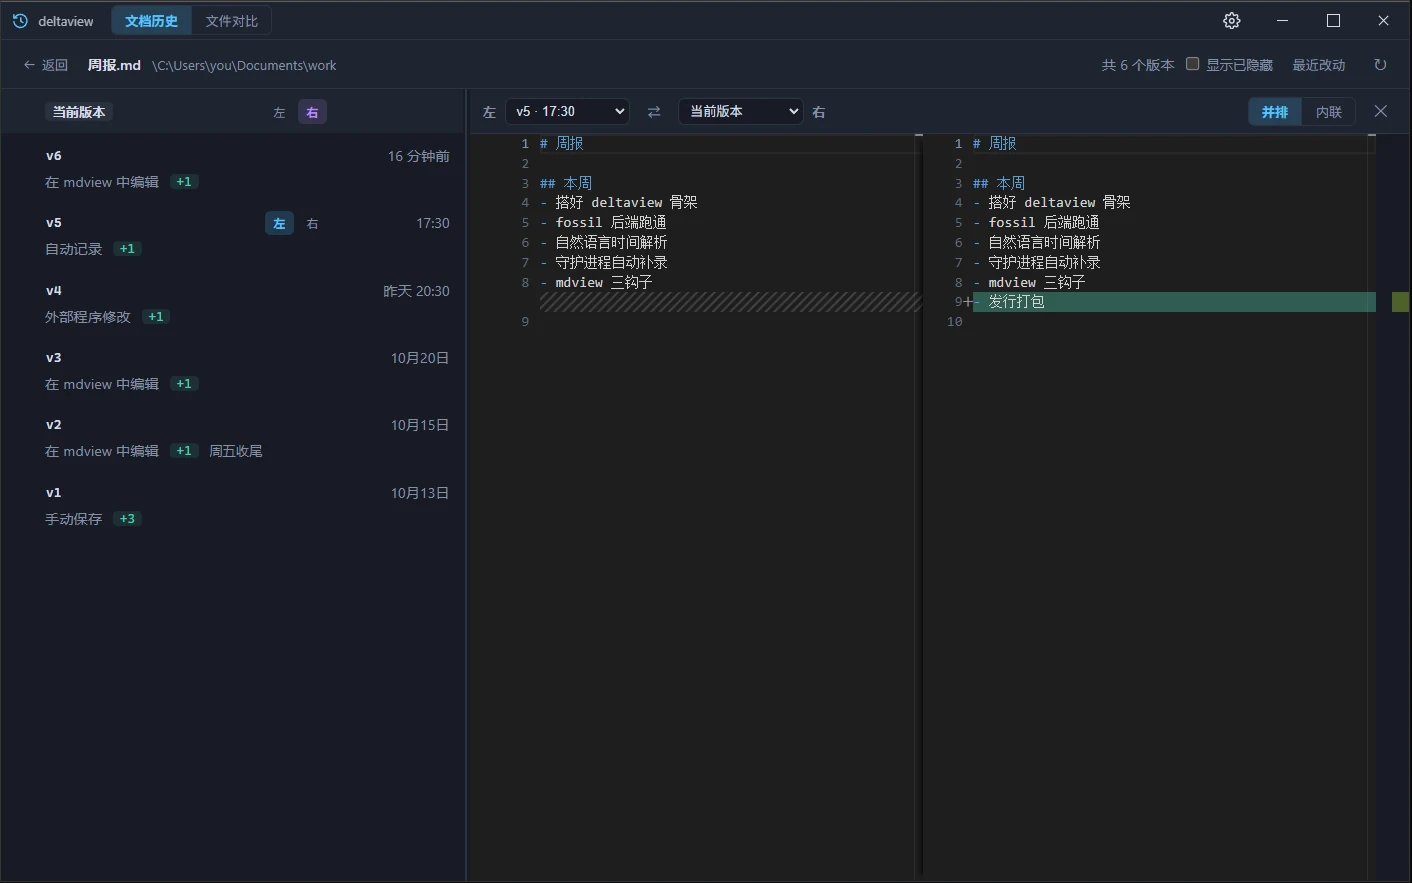Click the deltaview history logo icon
This screenshot has width=1412, height=883.
tap(20, 21)
